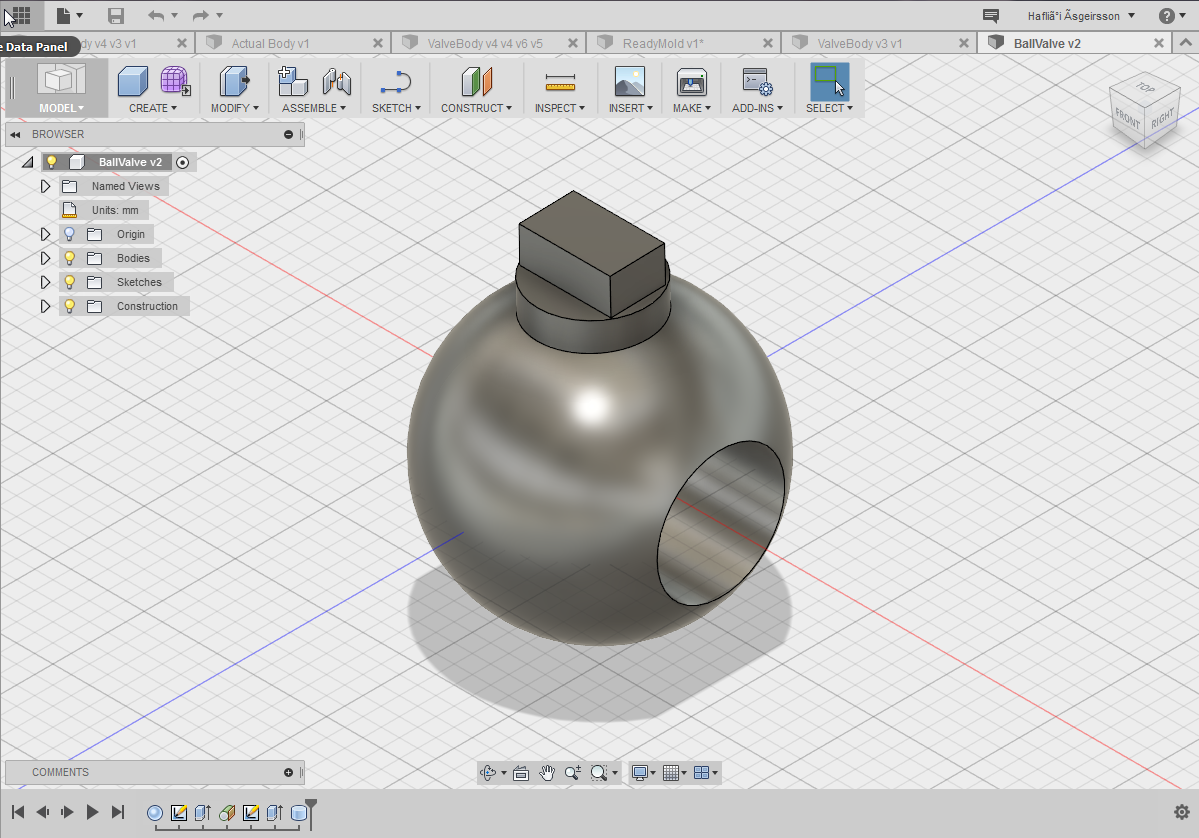Click the Joint assemble icon

tap(336, 81)
